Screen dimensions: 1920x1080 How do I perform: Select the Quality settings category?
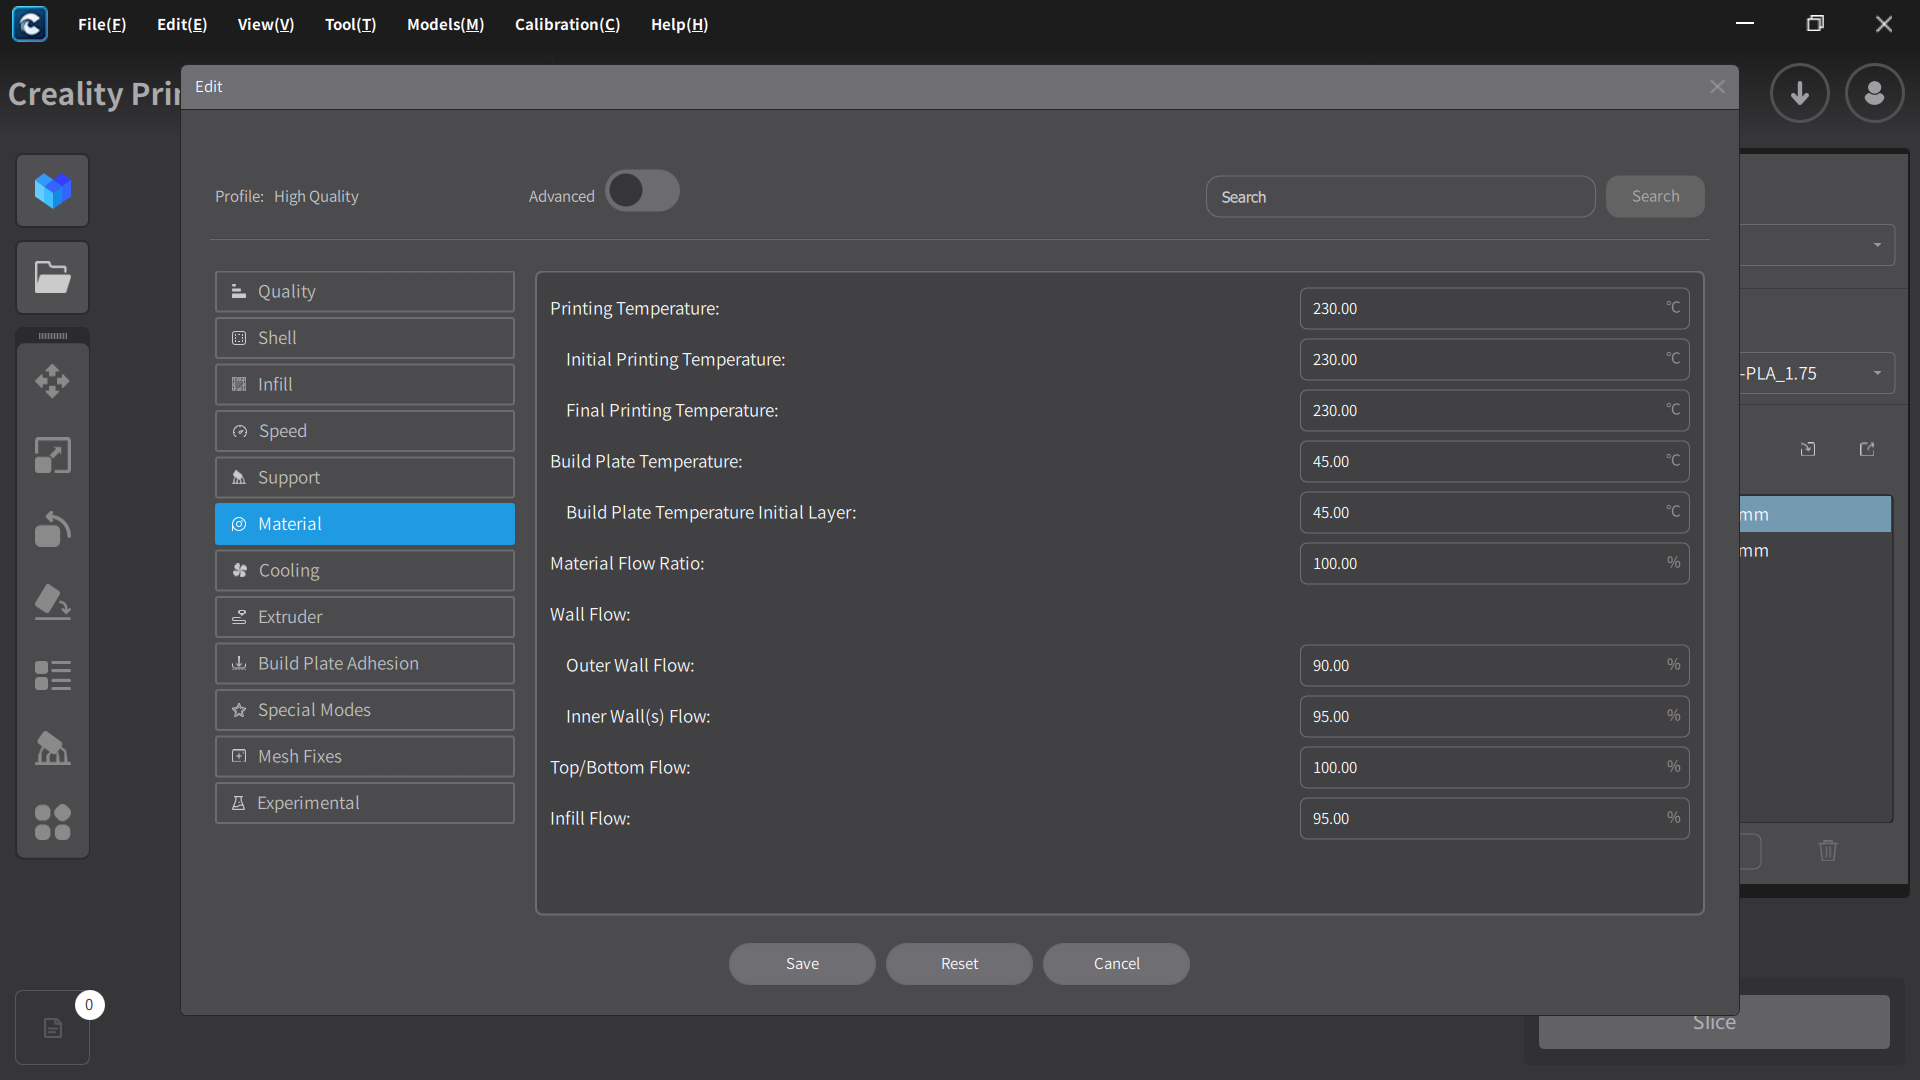pyautogui.click(x=365, y=292)
